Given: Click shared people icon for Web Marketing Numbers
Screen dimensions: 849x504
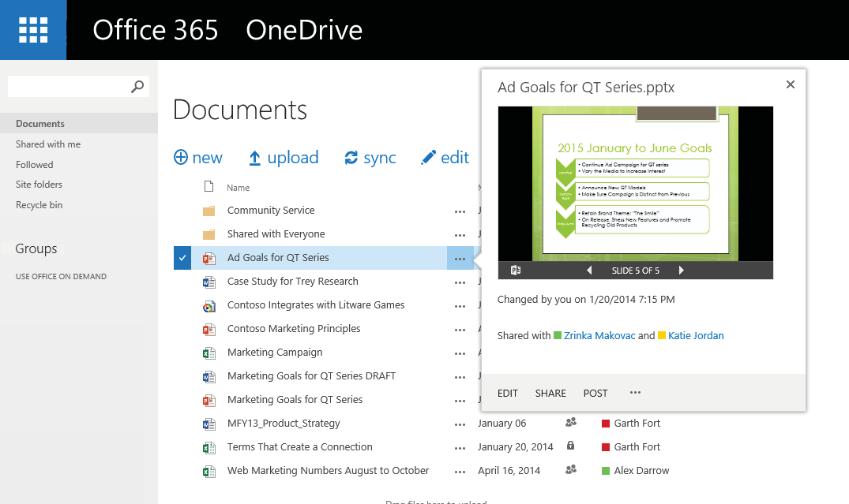Looking at the screenshot, I should pos(571,469).
